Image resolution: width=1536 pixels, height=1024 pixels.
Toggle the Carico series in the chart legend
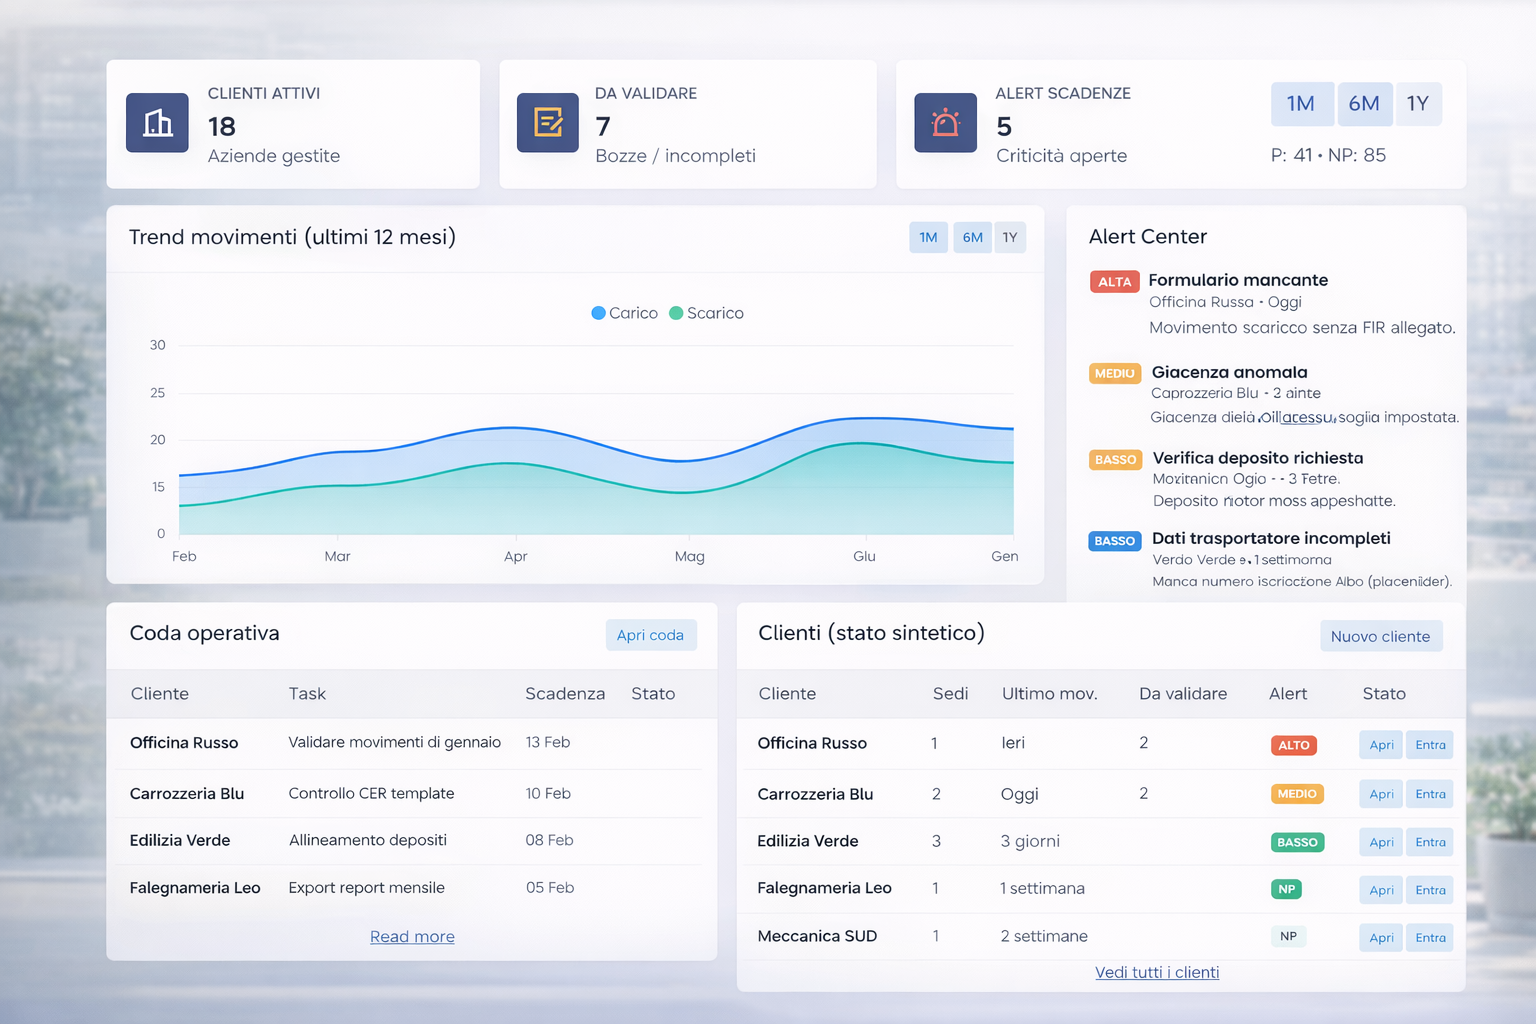coord(623,313)
